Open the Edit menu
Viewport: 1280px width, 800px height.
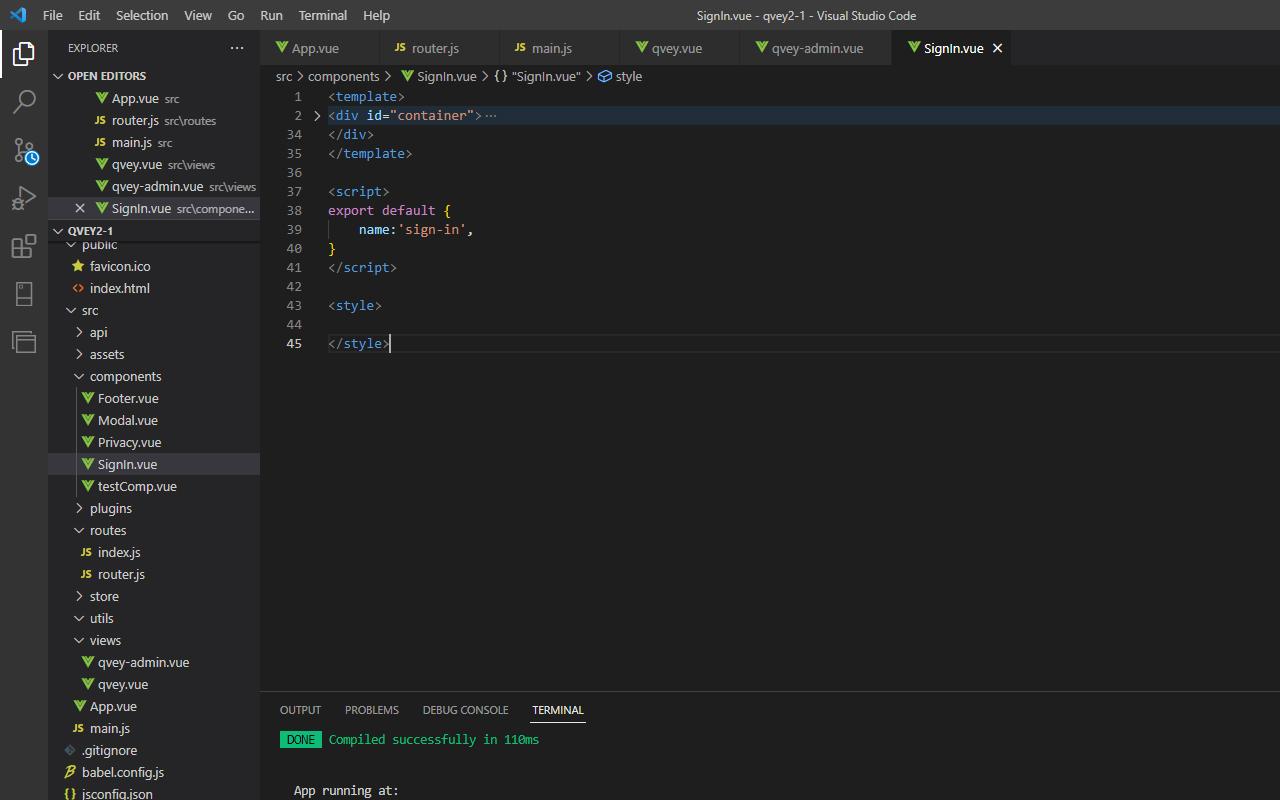click(x=89, y=15)
